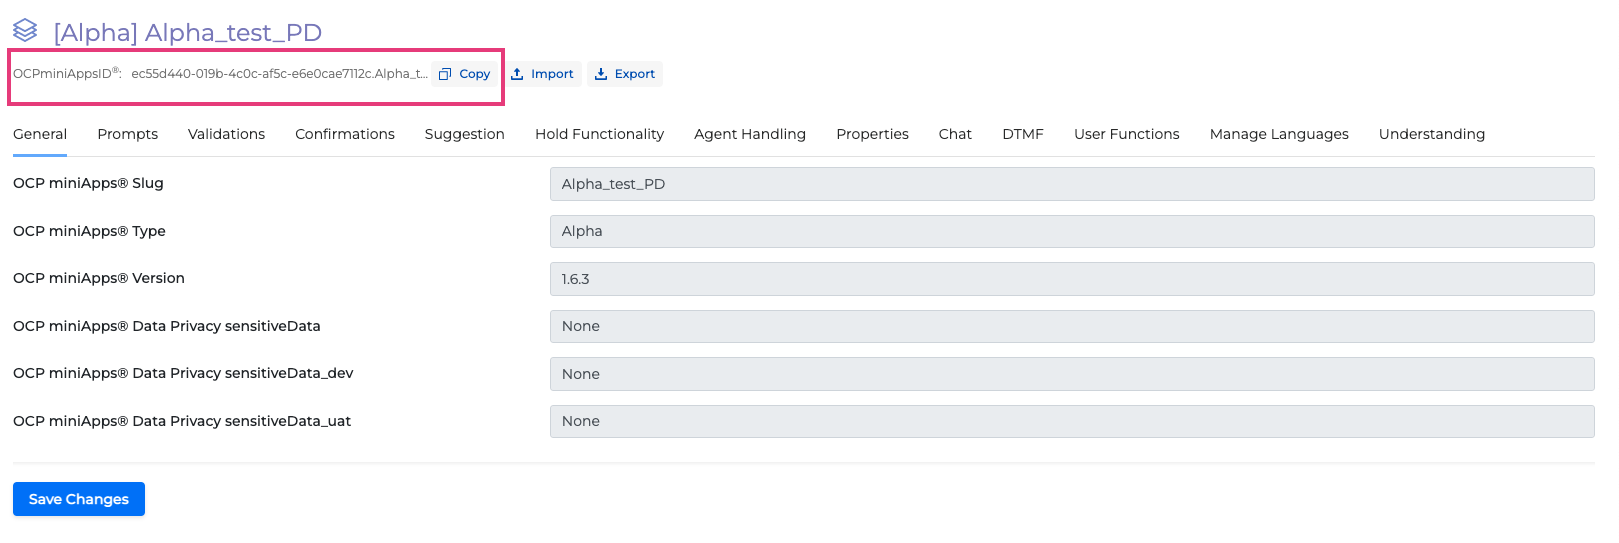This screenshot has width=1619, height=543.
Task: Select the Suggestion tab
Action: coord(464,134)
